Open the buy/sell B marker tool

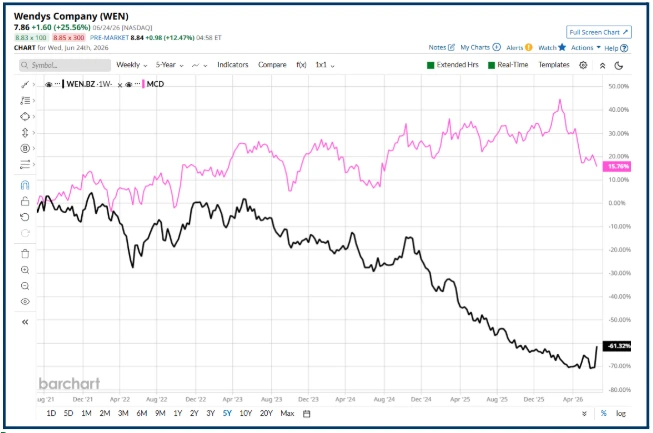25,148
